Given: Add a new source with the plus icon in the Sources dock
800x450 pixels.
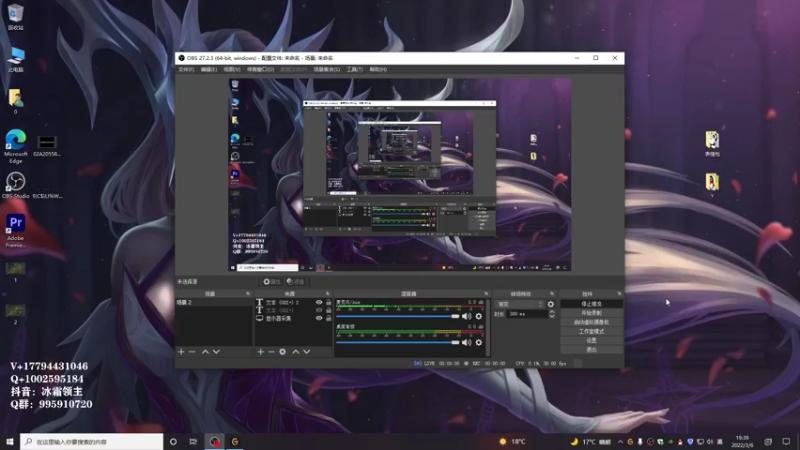Looking at the screenshot, I should [261, 352].
